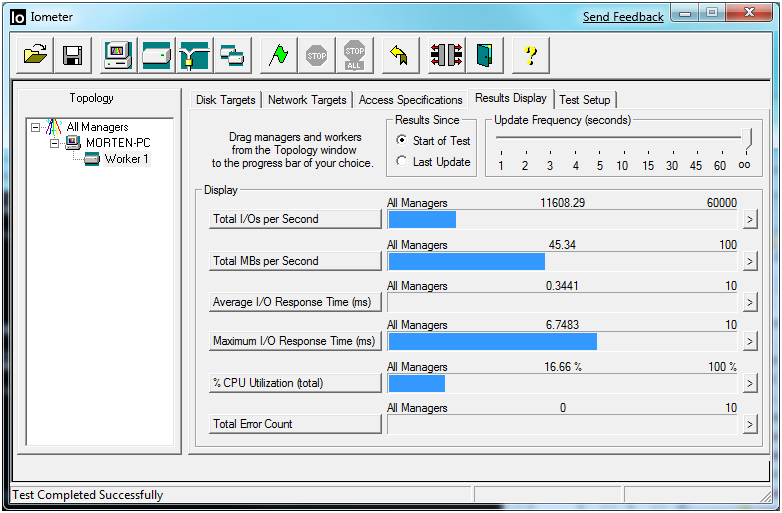
Task: Select Worker 1 in topology tree
Action: point(126,159)
